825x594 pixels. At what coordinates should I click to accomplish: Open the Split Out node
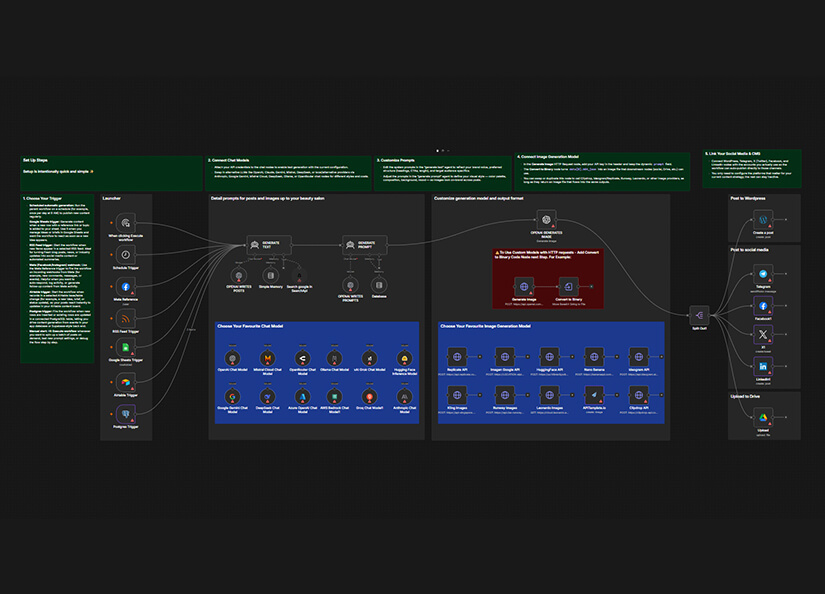pyautogui.click(x=699, y=315)
